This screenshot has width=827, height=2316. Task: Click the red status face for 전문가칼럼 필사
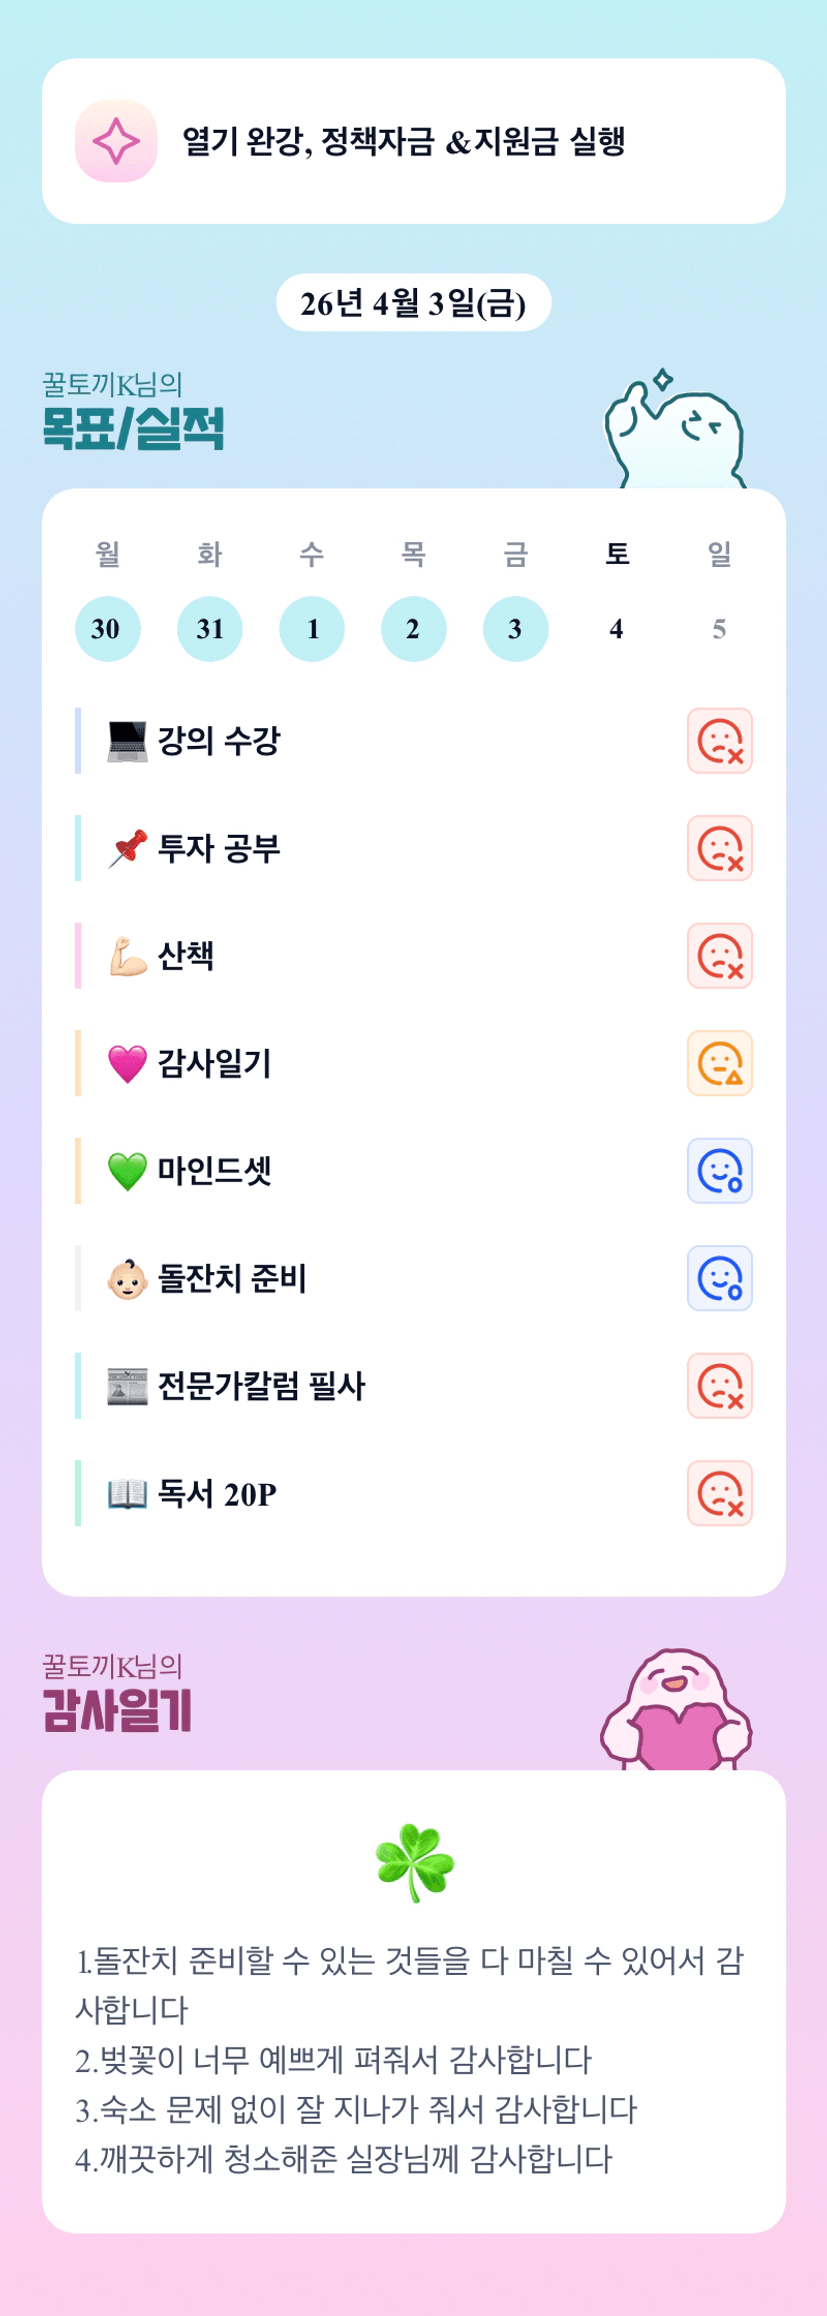tap(719, 1386)
